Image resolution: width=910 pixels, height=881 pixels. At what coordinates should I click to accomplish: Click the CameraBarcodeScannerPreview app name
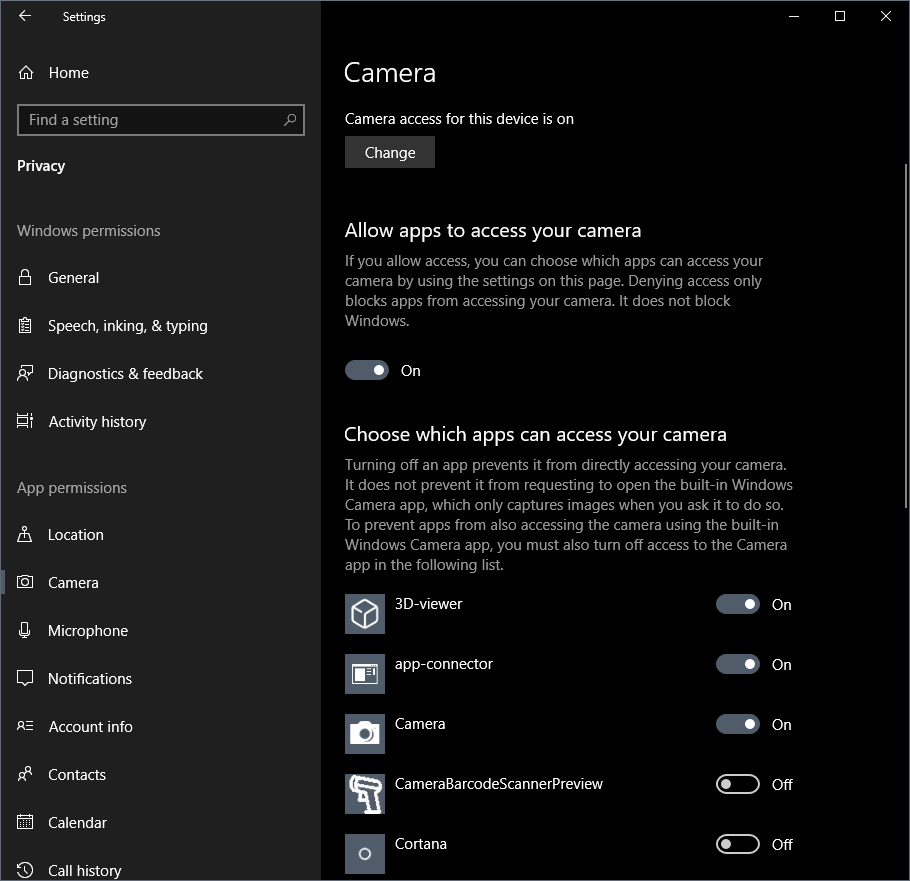[x=499, y=783]
